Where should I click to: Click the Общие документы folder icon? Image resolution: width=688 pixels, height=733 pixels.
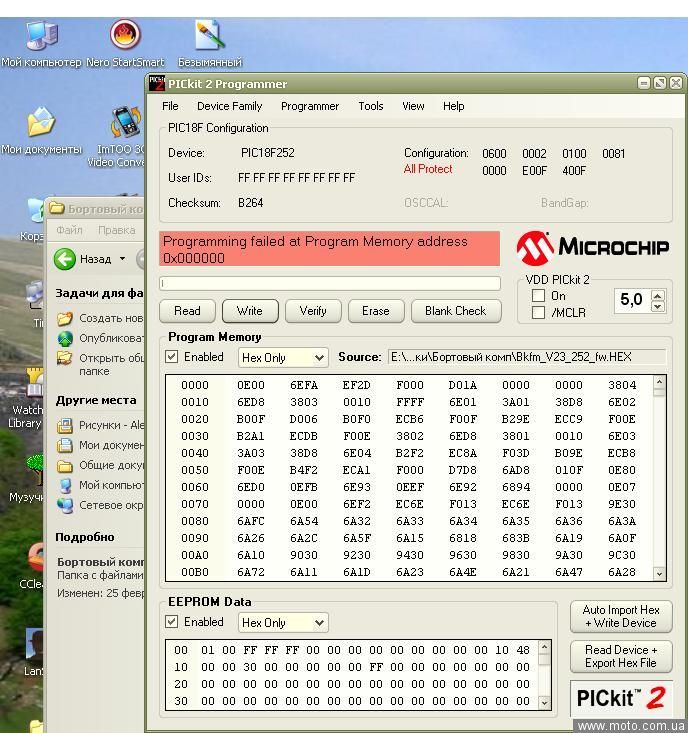click(65, 466)
